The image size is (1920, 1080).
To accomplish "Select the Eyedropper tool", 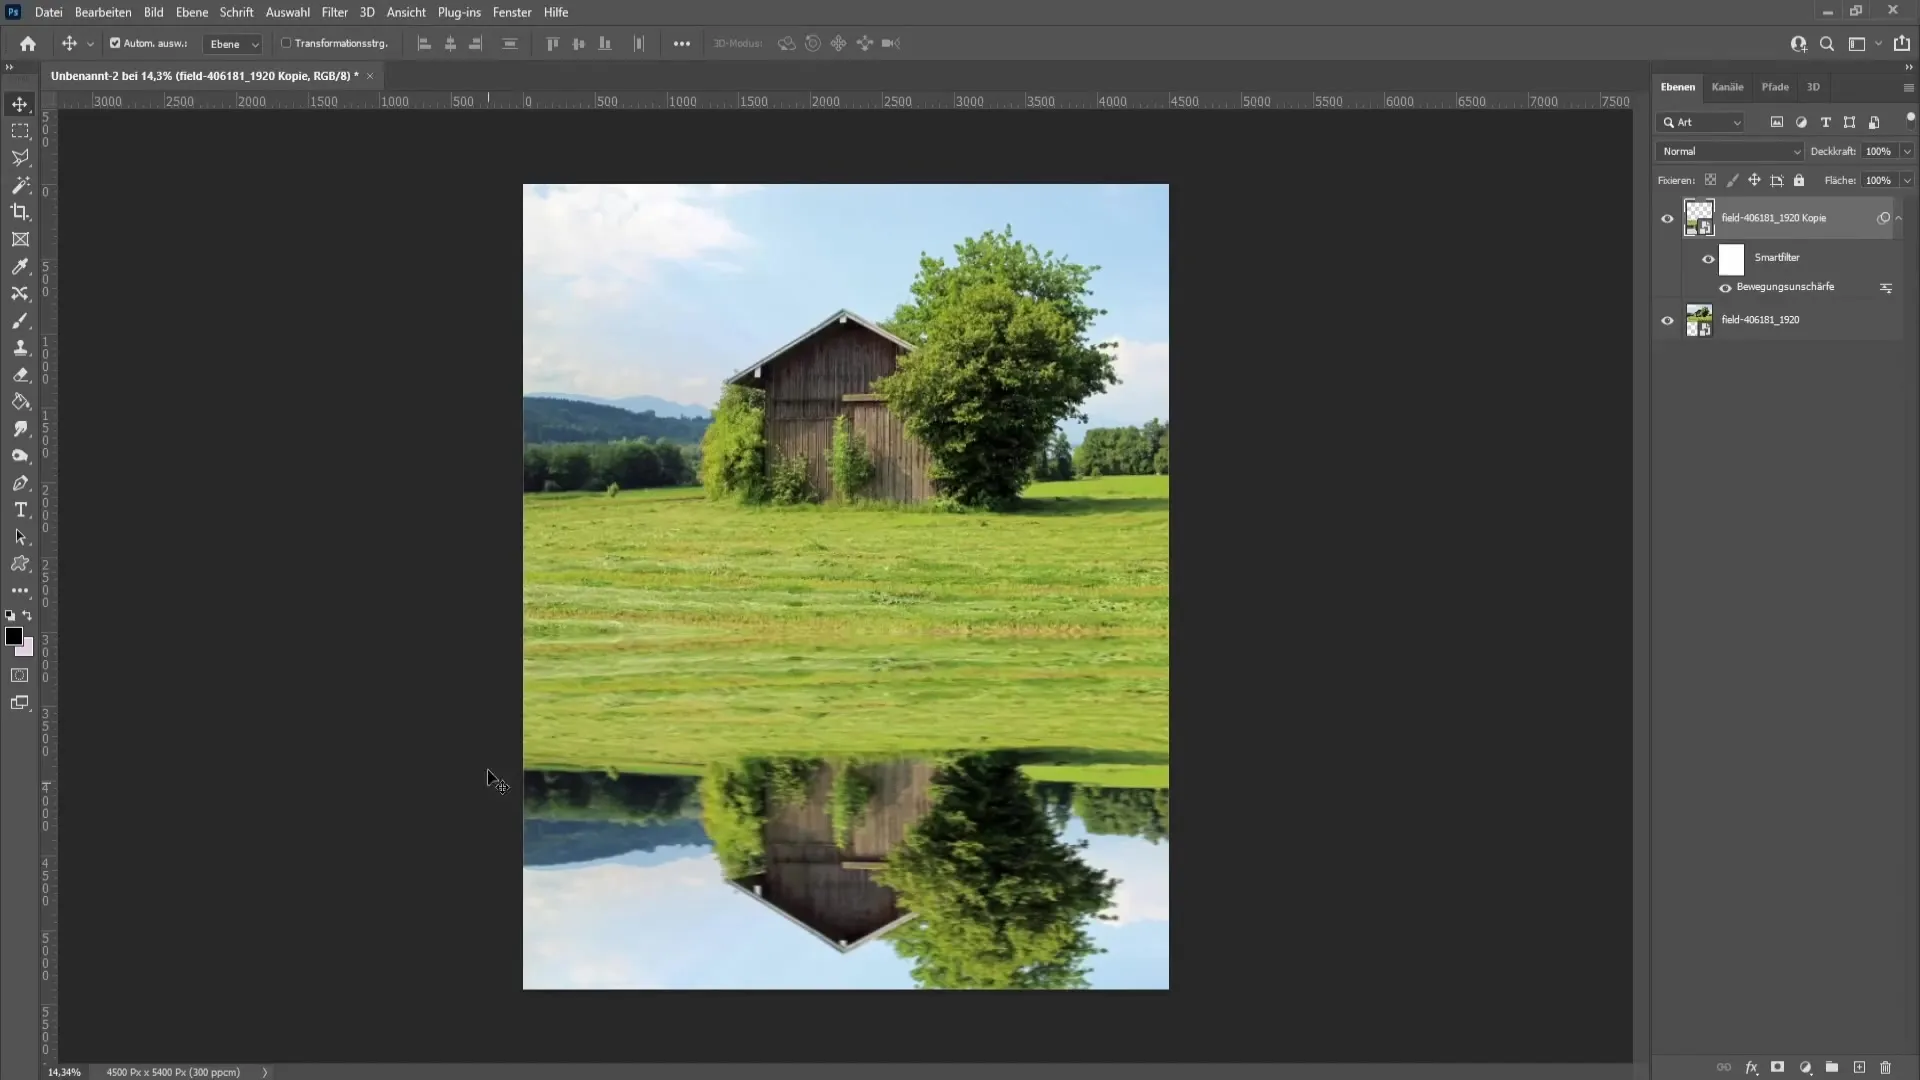I will point(20,265).
